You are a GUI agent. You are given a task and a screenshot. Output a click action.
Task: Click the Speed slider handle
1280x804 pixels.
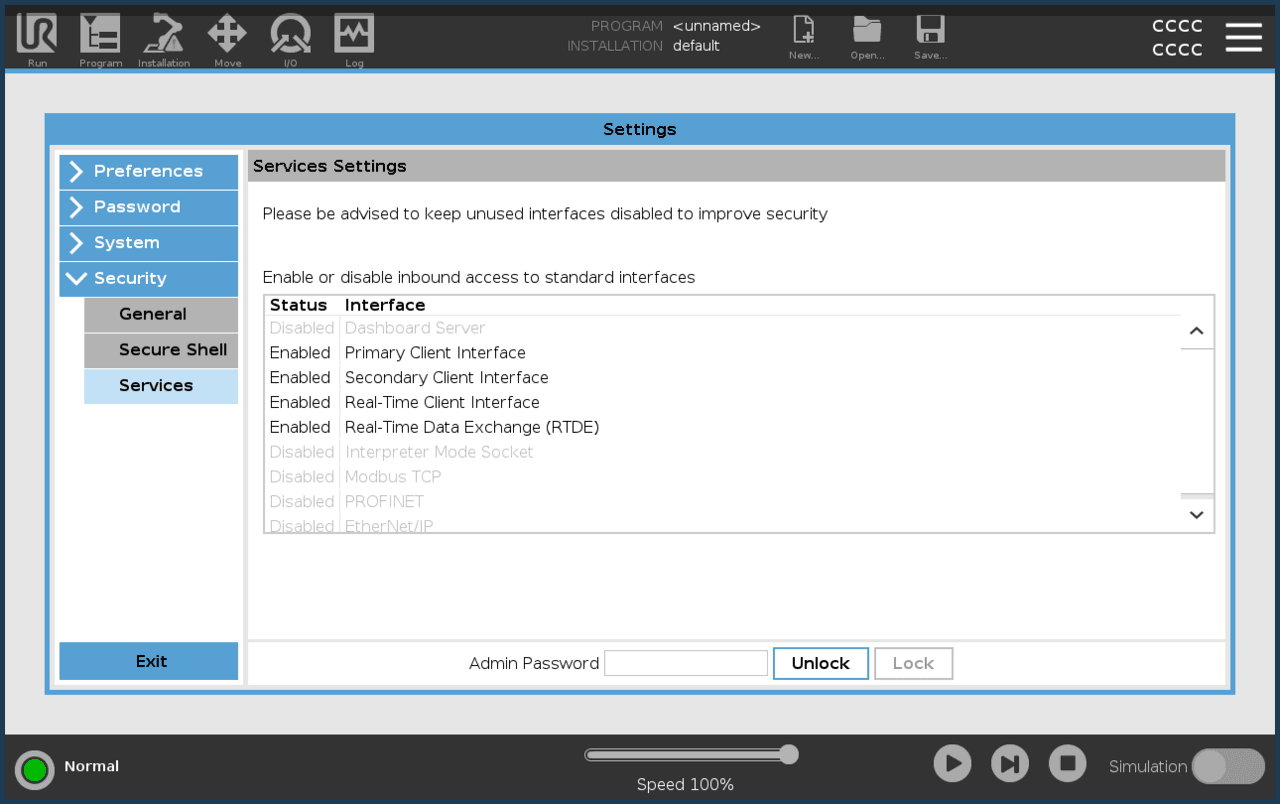[789, 754]
